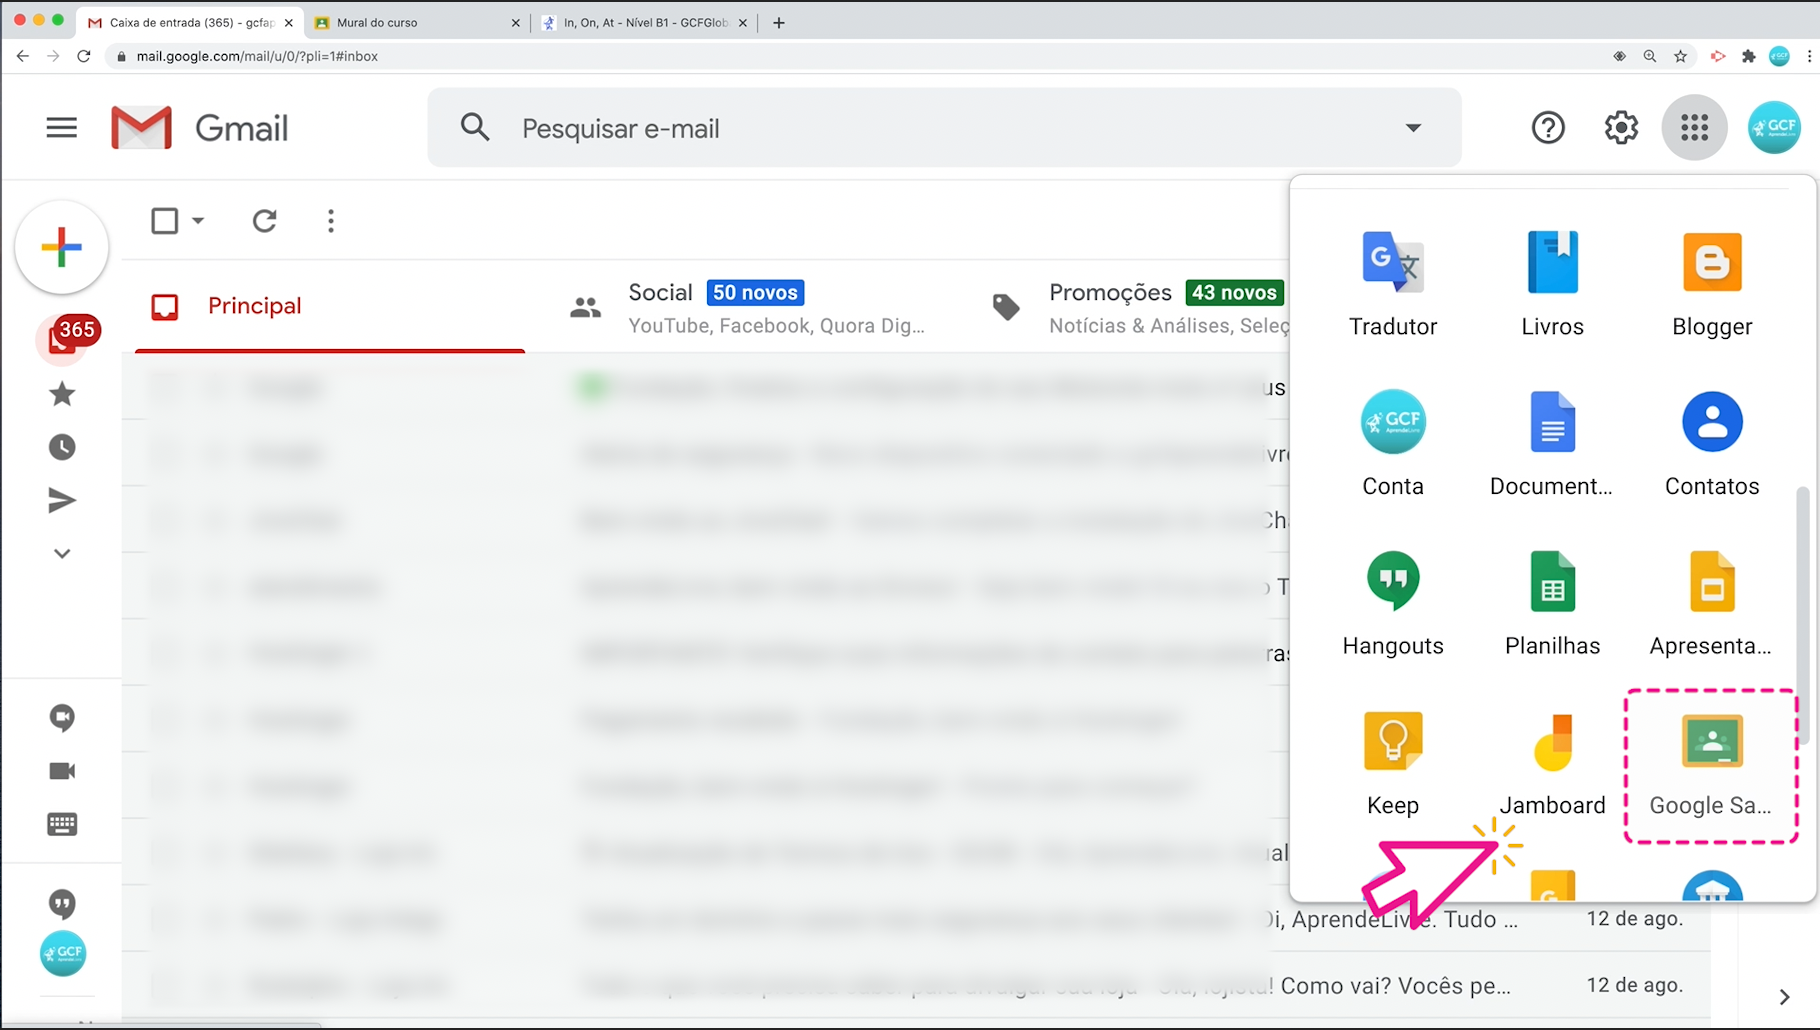The width and height of the screenshot is (1820, 1030).
Task: Toggle the main menu hamburger
Action: click(62, 128)
